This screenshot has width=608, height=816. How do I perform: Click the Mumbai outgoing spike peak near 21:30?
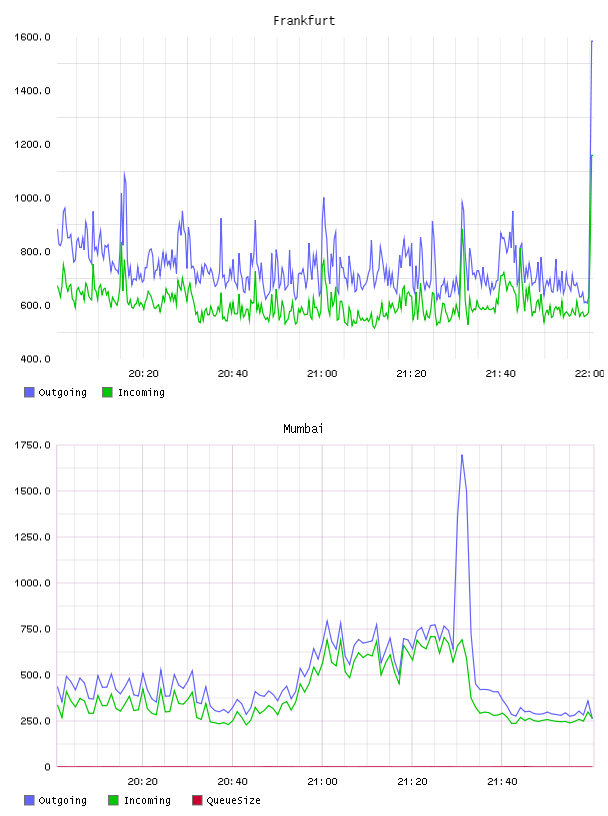pos(462,455)
